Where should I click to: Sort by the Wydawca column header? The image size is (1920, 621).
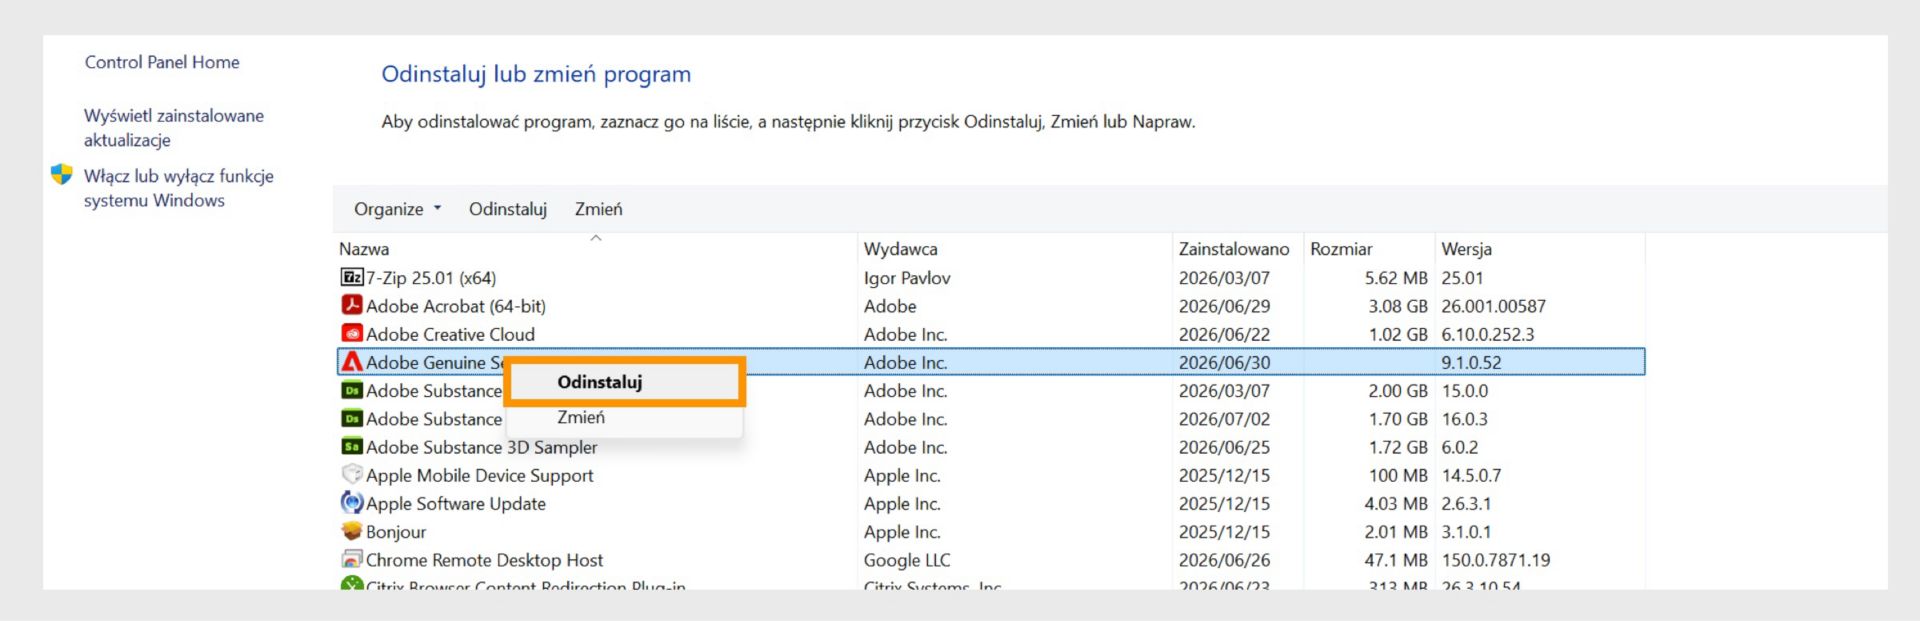pos(900,249)
